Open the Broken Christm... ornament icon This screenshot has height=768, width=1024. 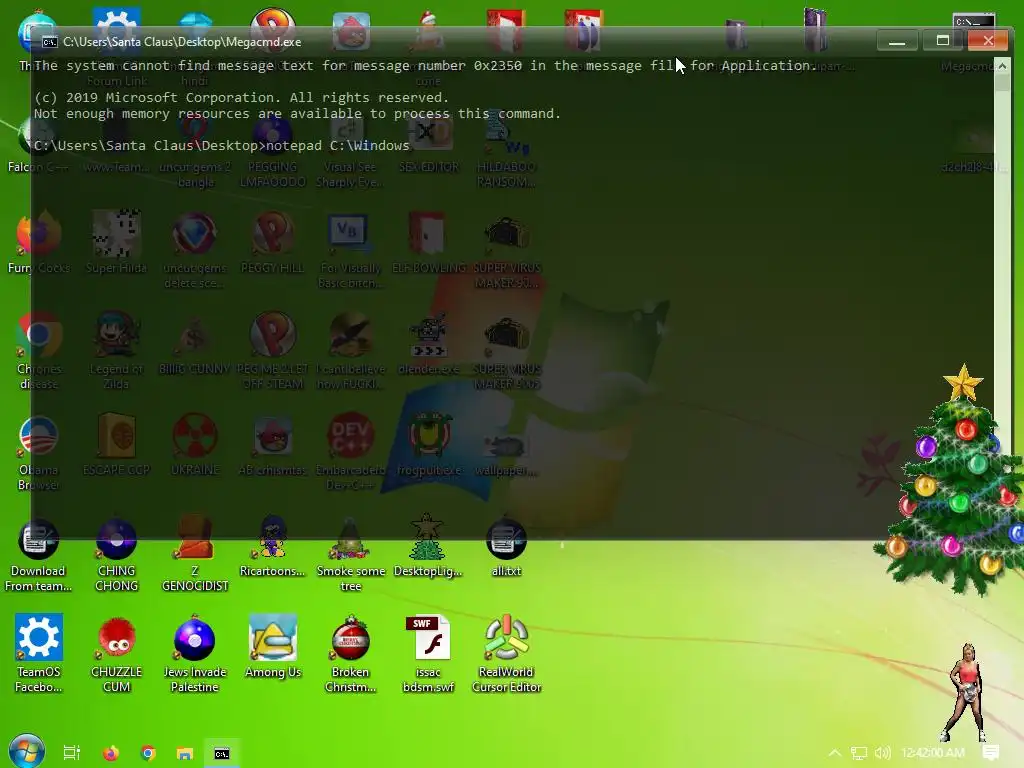(350, 654)
